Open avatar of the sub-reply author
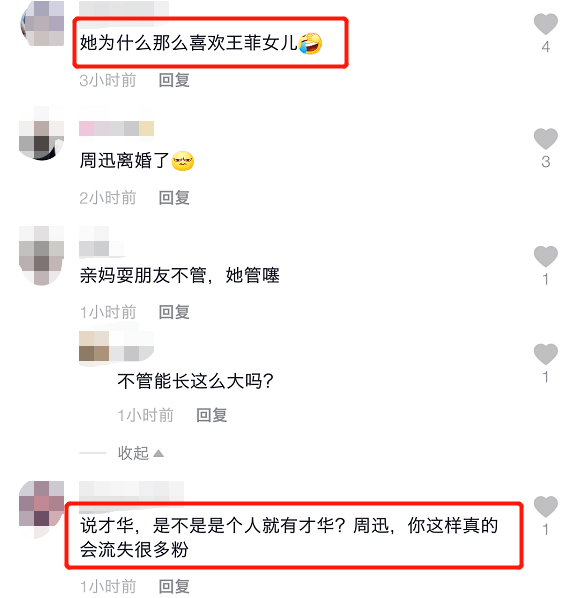The width and height of the screenshot is (573, 598). tap(94, 346)
